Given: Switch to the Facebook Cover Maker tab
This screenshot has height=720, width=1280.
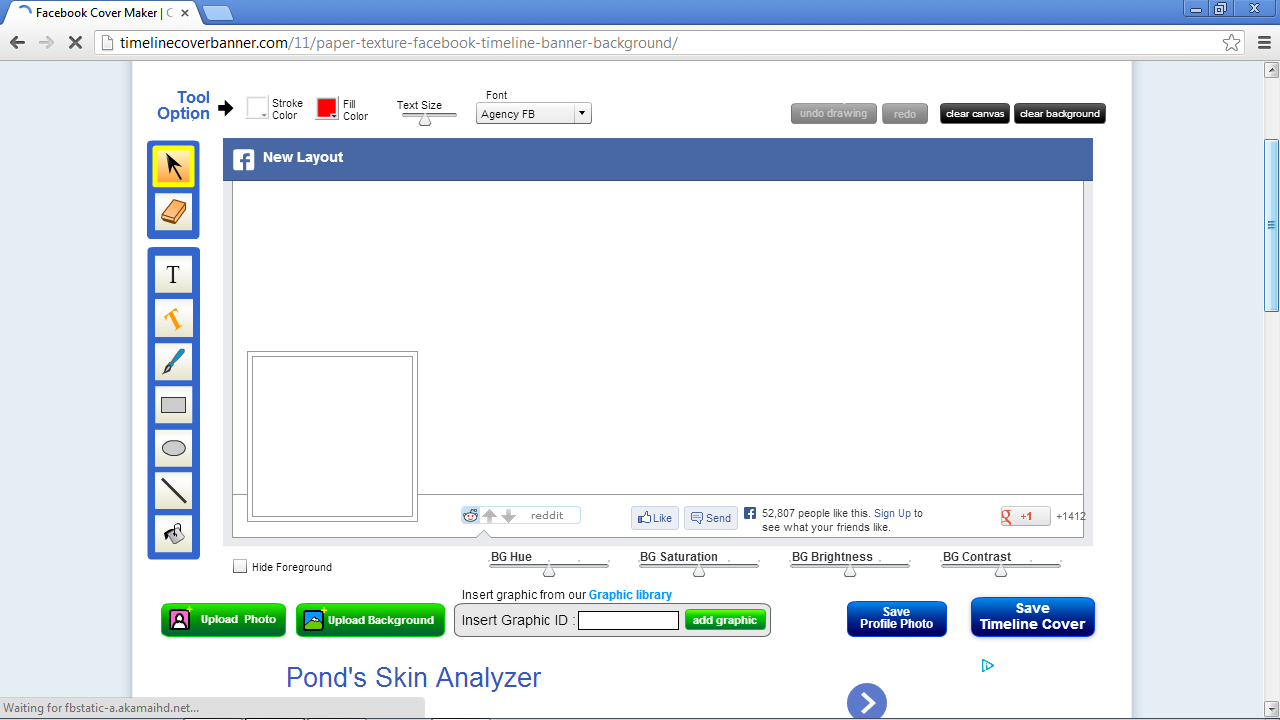Looking at the screenshot, I should point(100,13).
